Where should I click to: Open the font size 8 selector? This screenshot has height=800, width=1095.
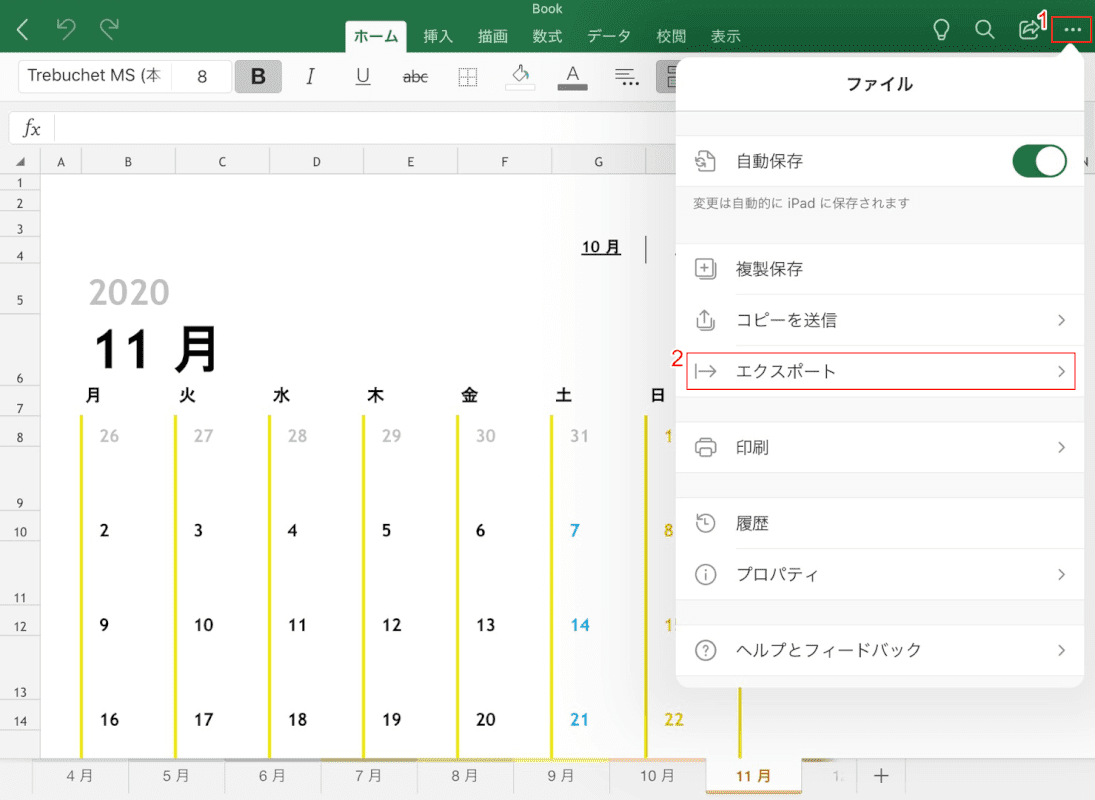coord(202,76)
